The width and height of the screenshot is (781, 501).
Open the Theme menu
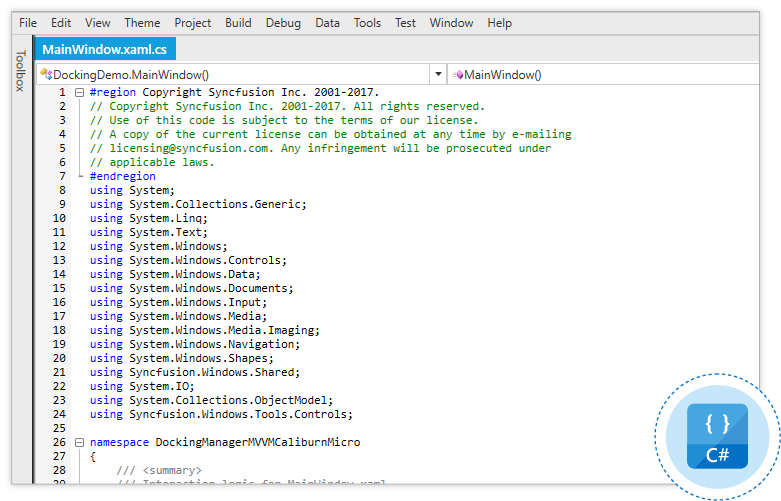click(142, 23)
